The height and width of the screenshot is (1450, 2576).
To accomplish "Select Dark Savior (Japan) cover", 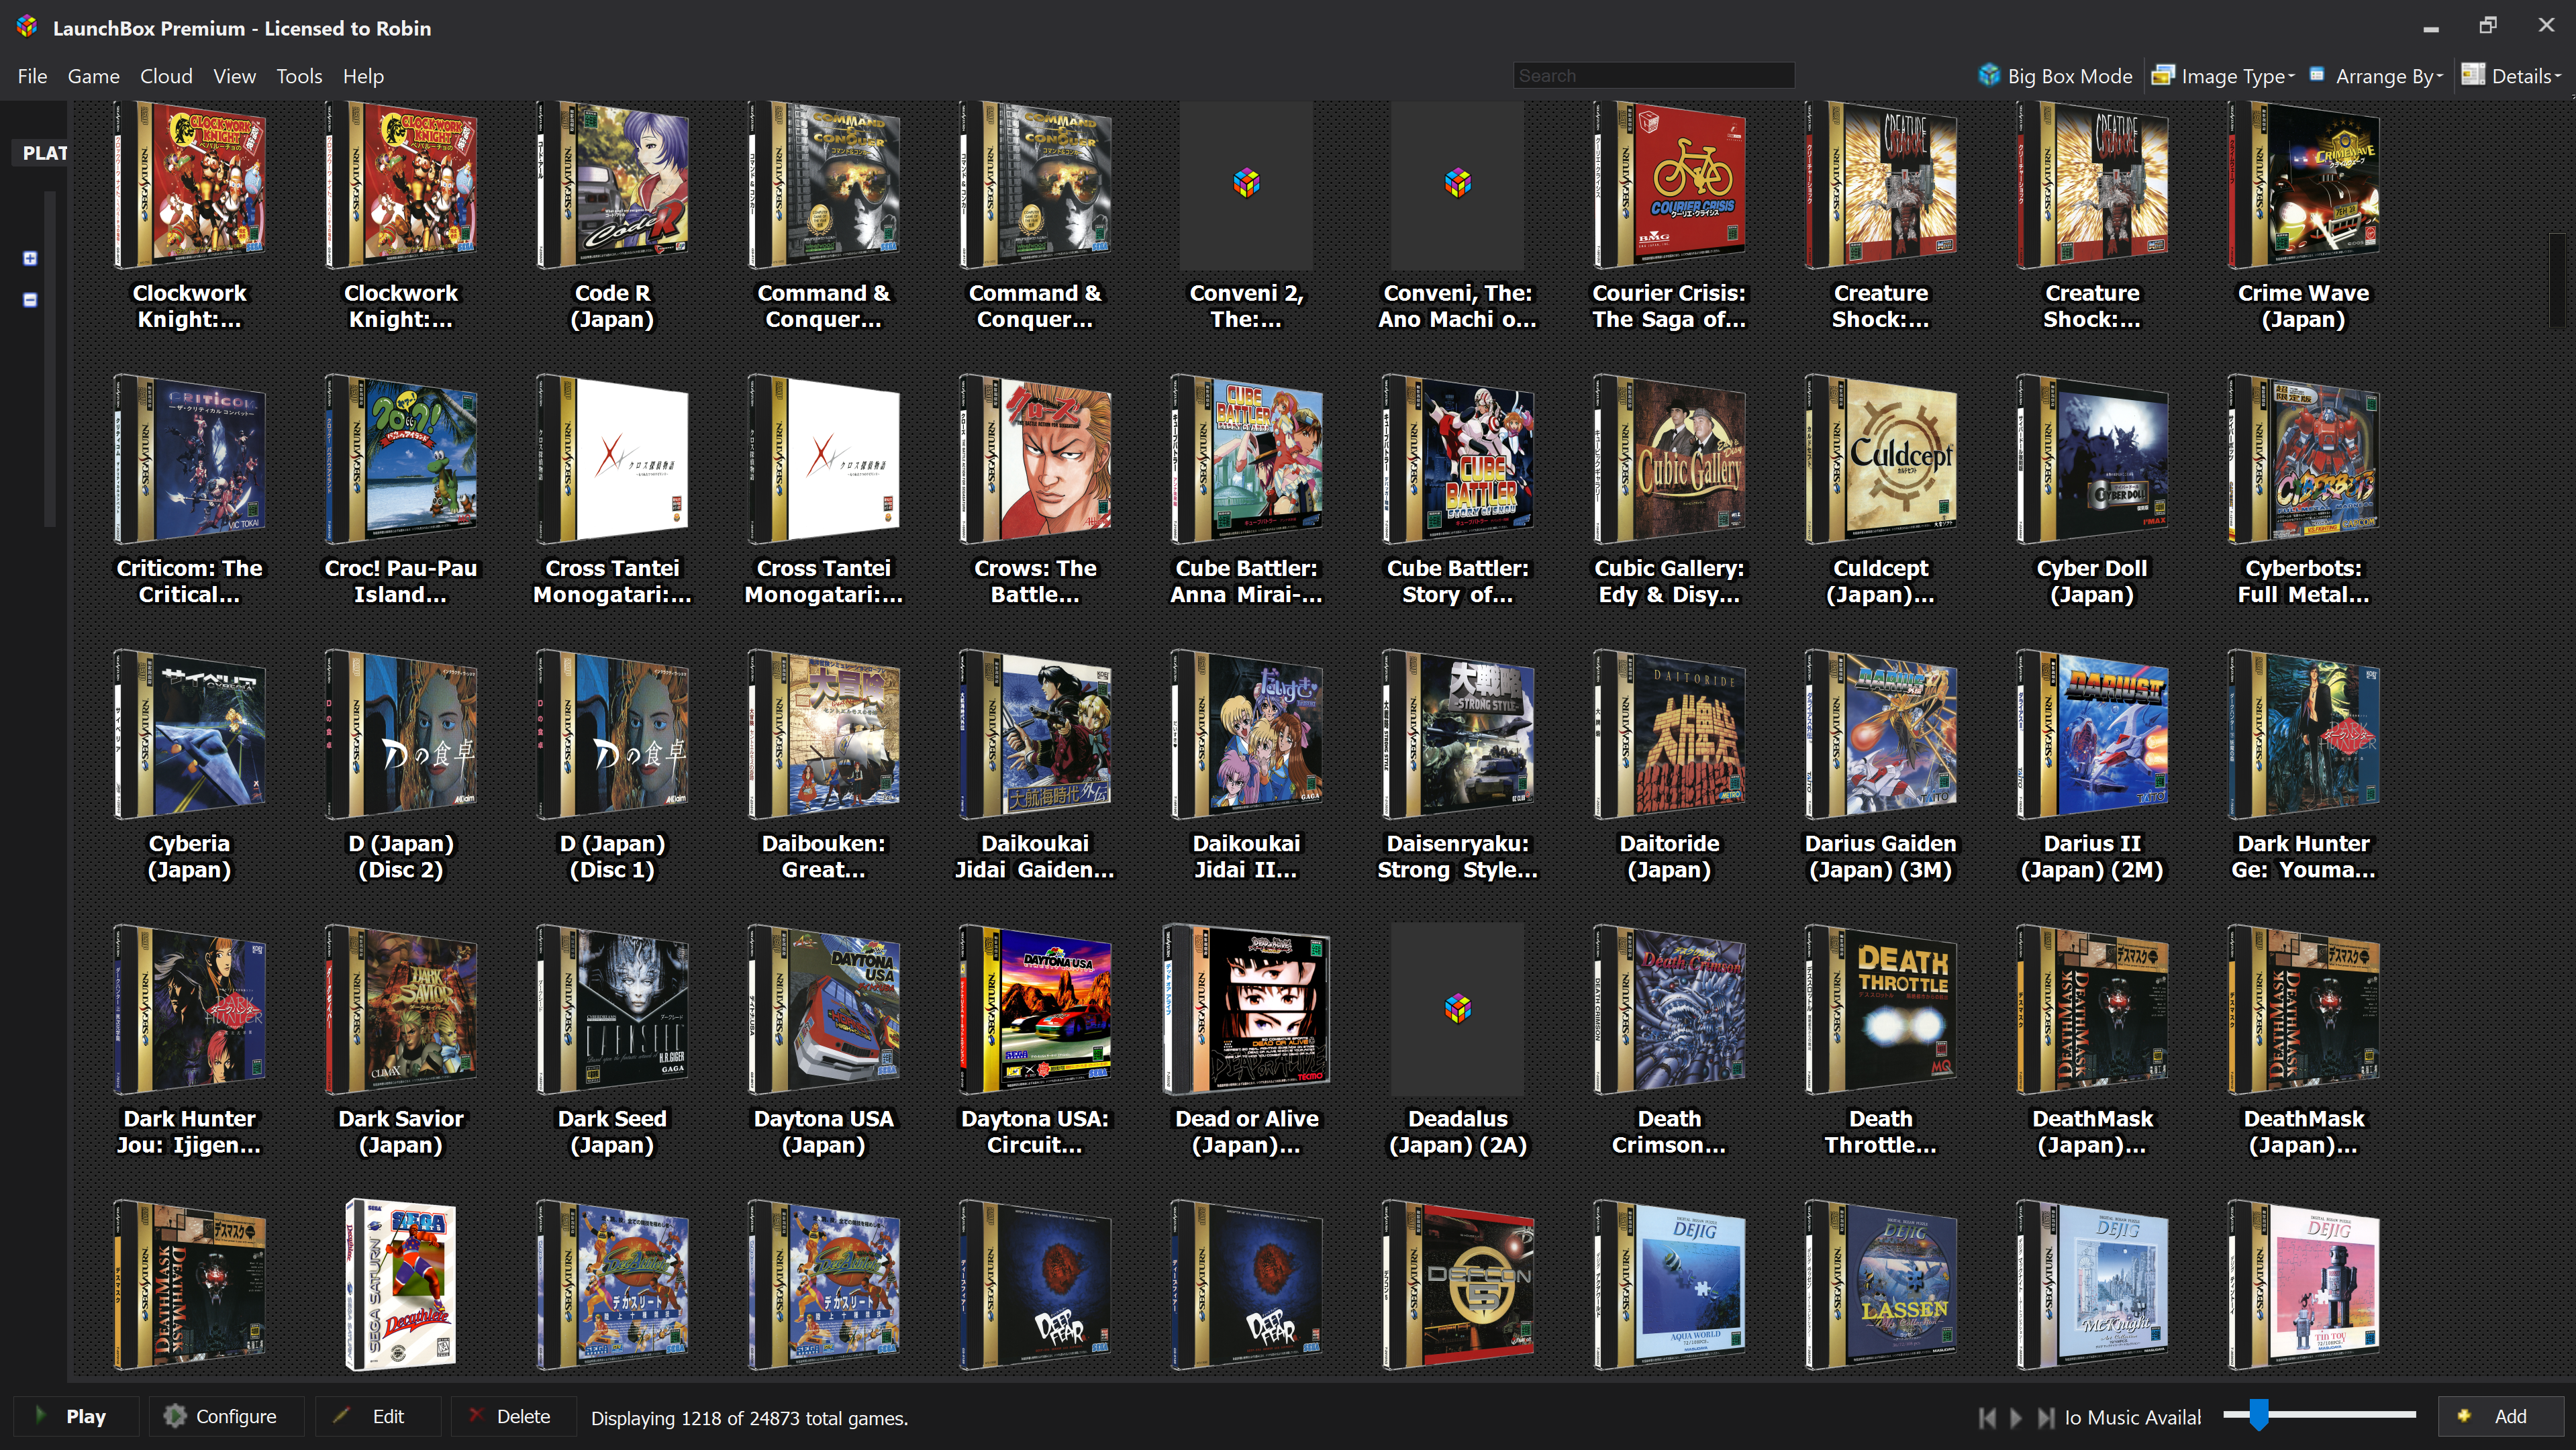I will pos(401,1010).
